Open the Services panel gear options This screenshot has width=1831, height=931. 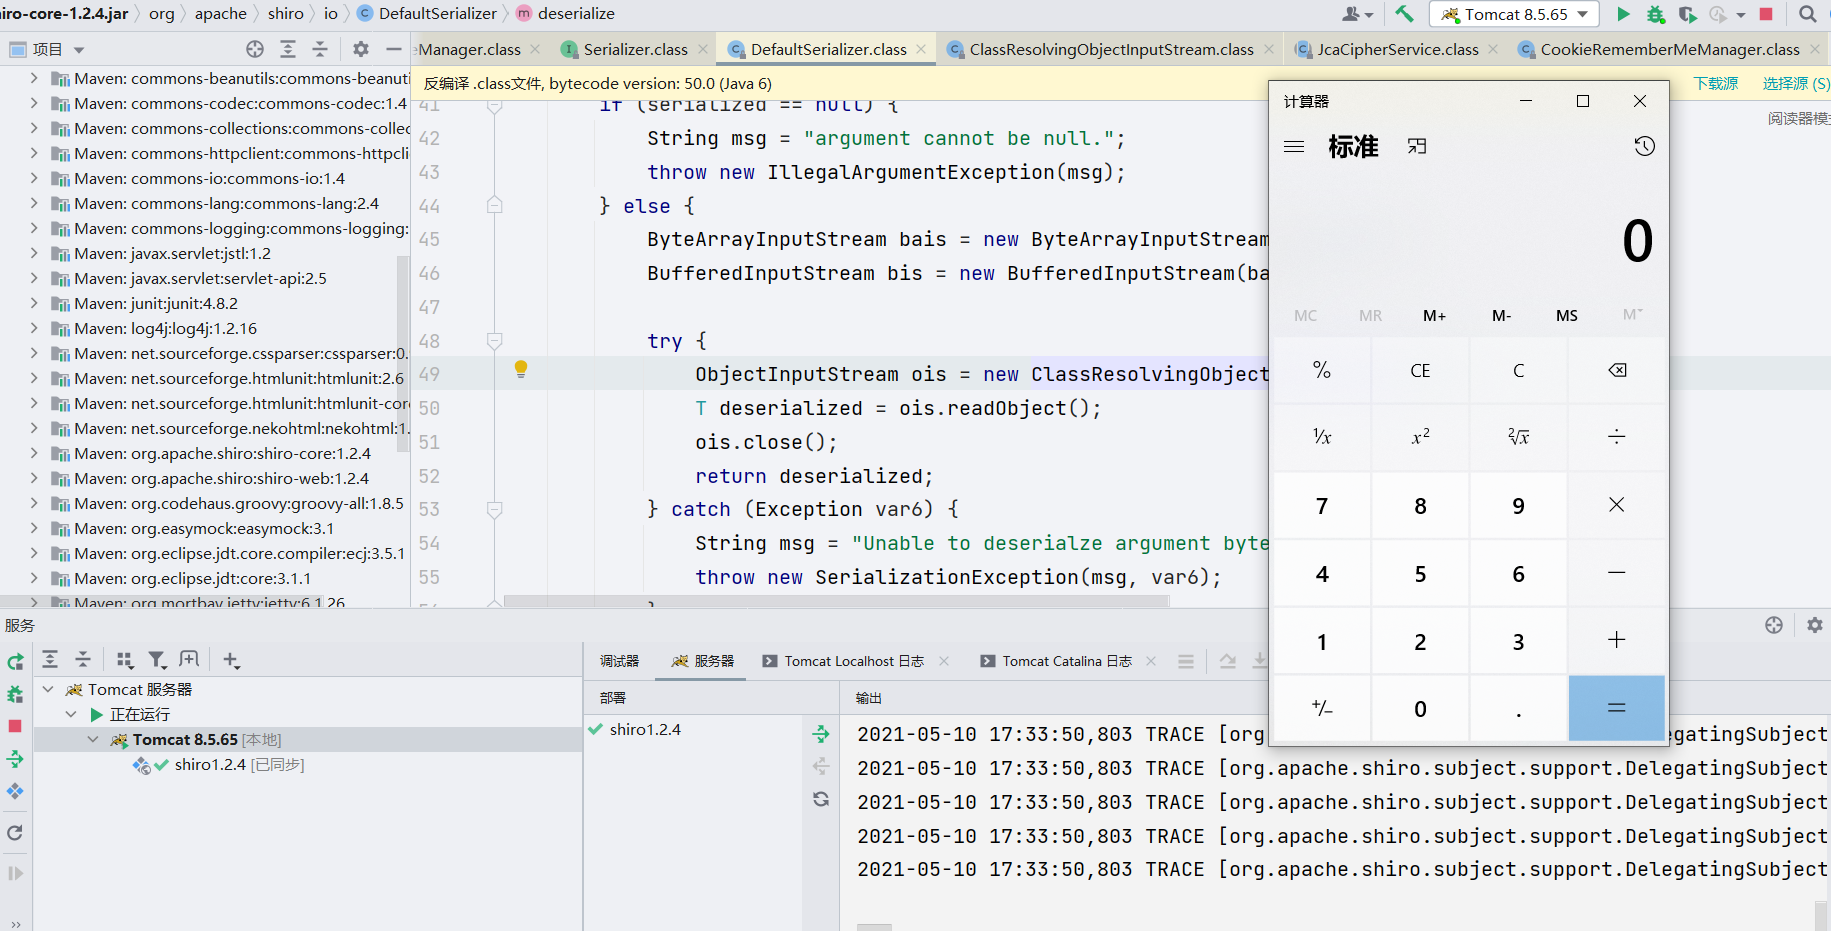coord(1815,625)
